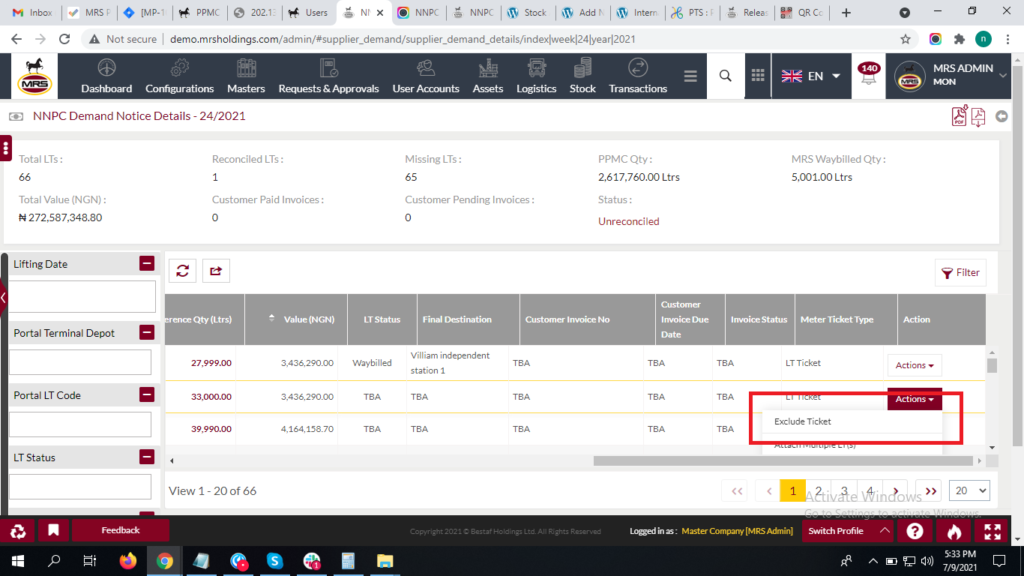
Task: Click the Lifting Date filter input
Action: click(x=82, y=296)
